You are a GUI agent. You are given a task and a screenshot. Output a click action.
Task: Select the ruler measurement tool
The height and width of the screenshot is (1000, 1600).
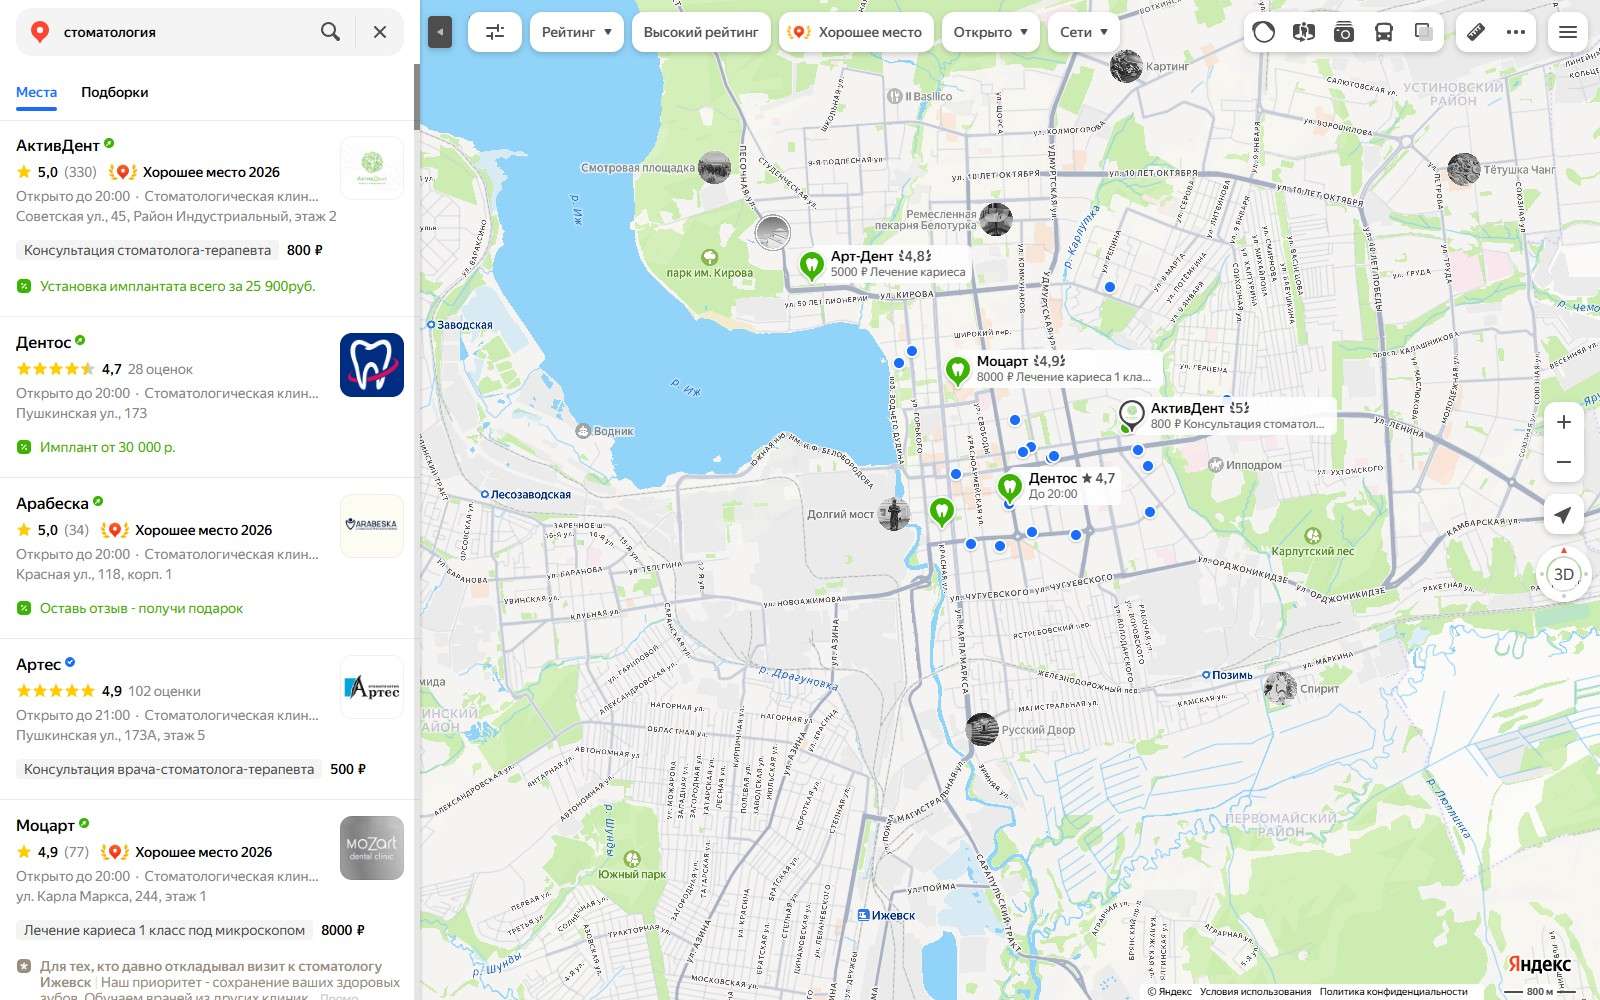(1476, 32)
